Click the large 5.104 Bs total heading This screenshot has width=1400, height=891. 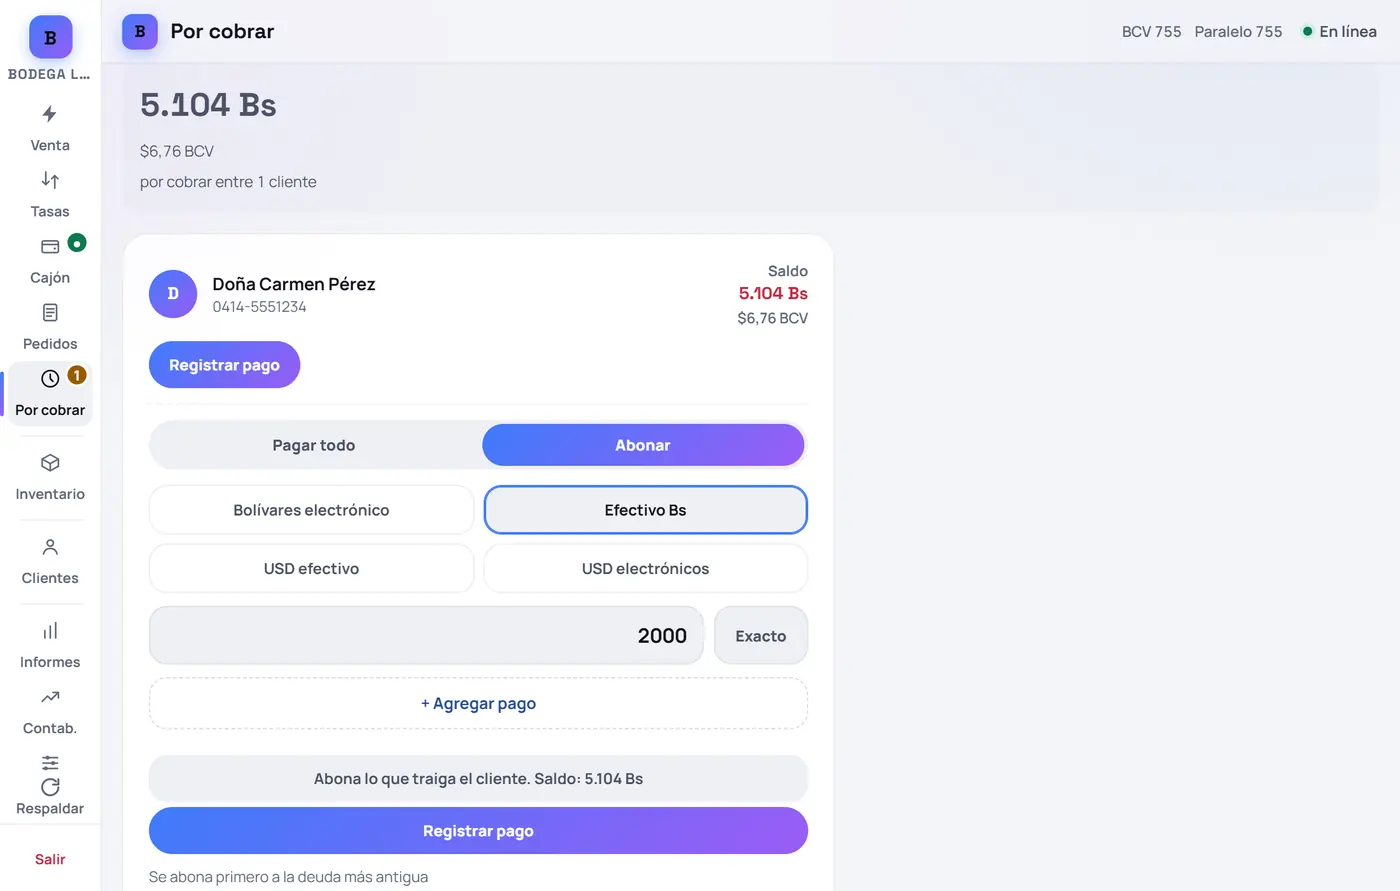click(208, 105)
